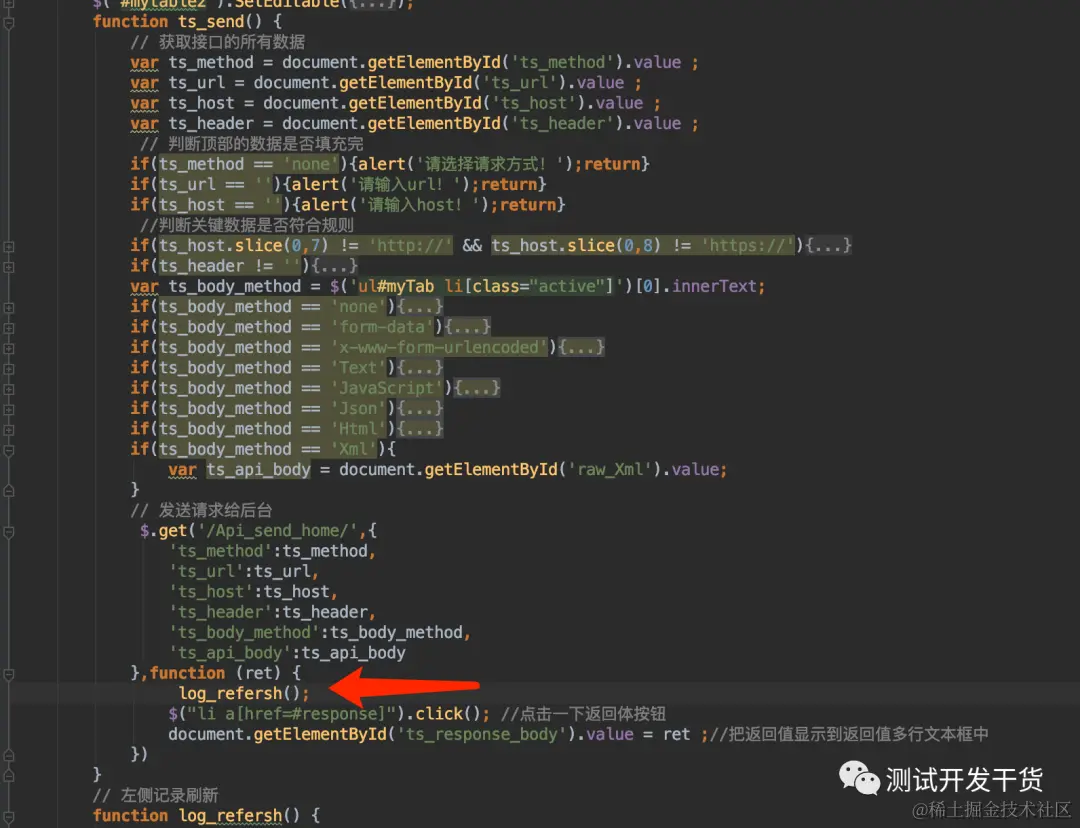Click the 'ts_header':ts_header parameter line
The height and width of the screenshot is (828, 1080).
click(x=272, y=612)
